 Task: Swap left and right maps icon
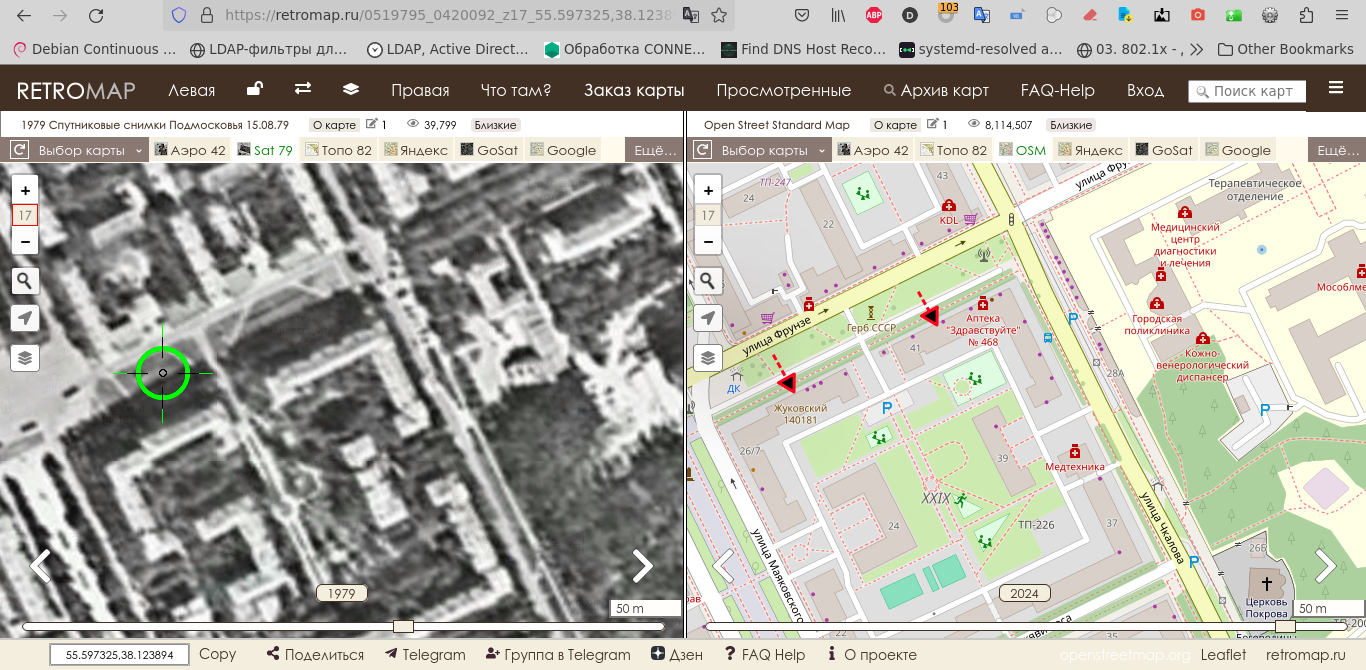tap(303, 90)
